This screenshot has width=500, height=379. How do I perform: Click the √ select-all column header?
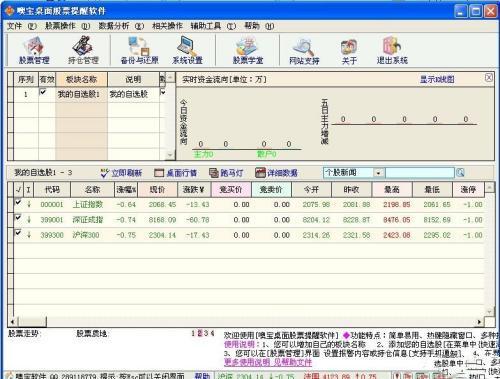(19, 190)
